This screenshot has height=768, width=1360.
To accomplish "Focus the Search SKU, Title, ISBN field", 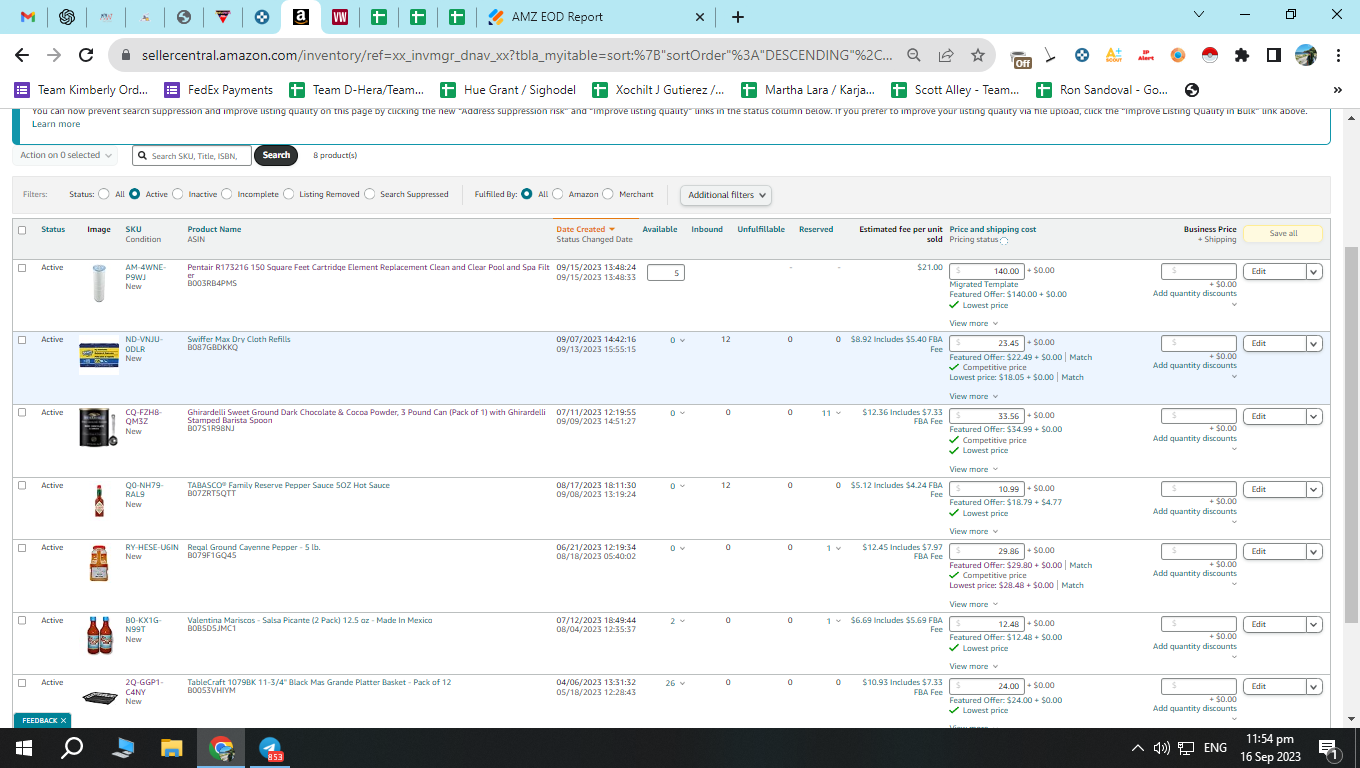I will click(192, 155).
